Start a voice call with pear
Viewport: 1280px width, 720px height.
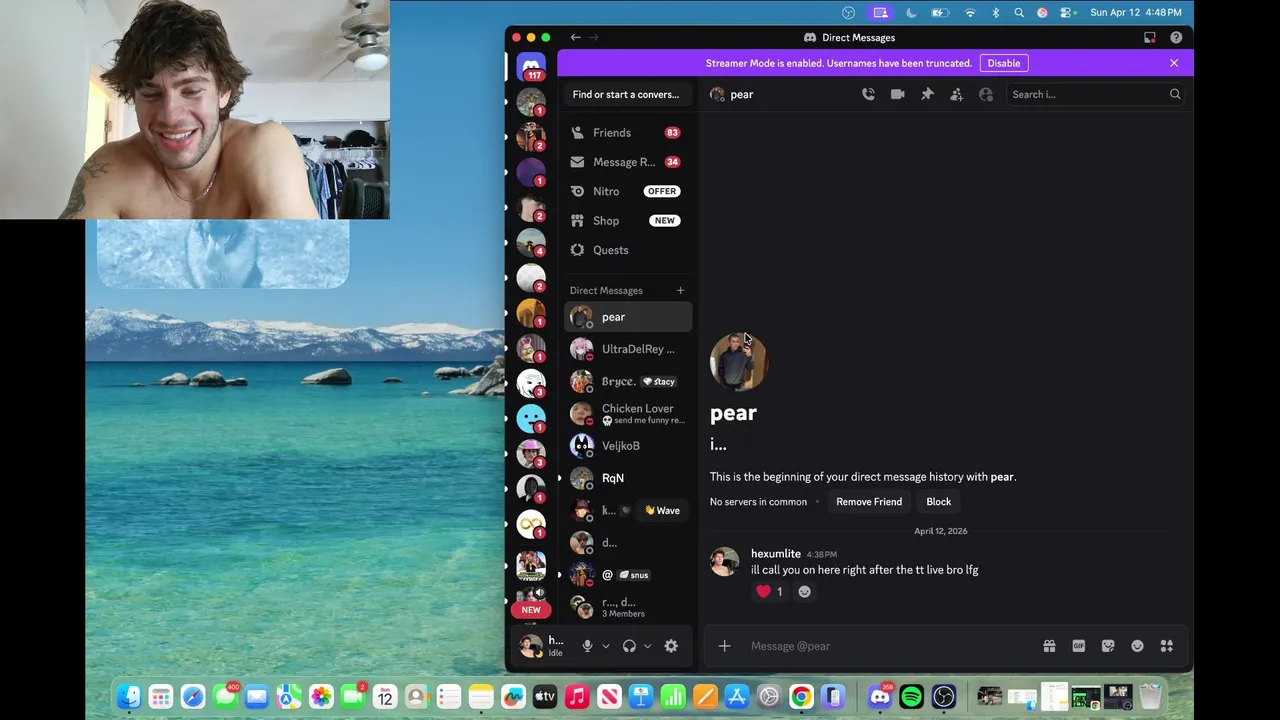click(868, 94)
